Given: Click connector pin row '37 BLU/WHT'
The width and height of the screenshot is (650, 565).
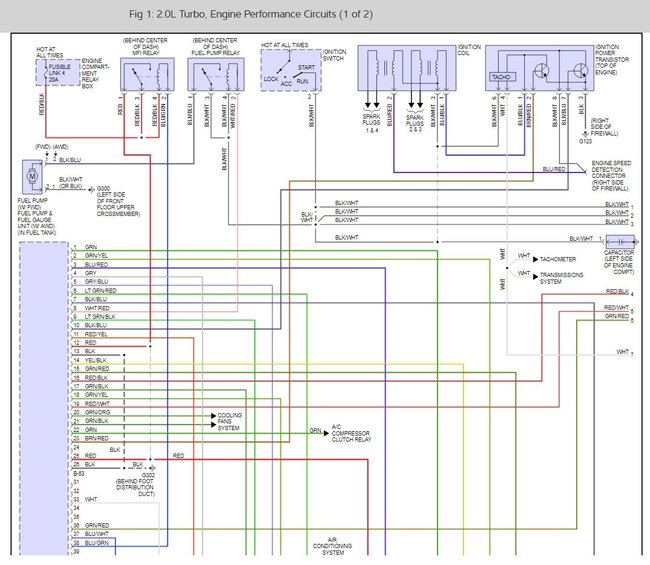Looking at the screenshot, I should pyautogui.click(x=91, y=534).
